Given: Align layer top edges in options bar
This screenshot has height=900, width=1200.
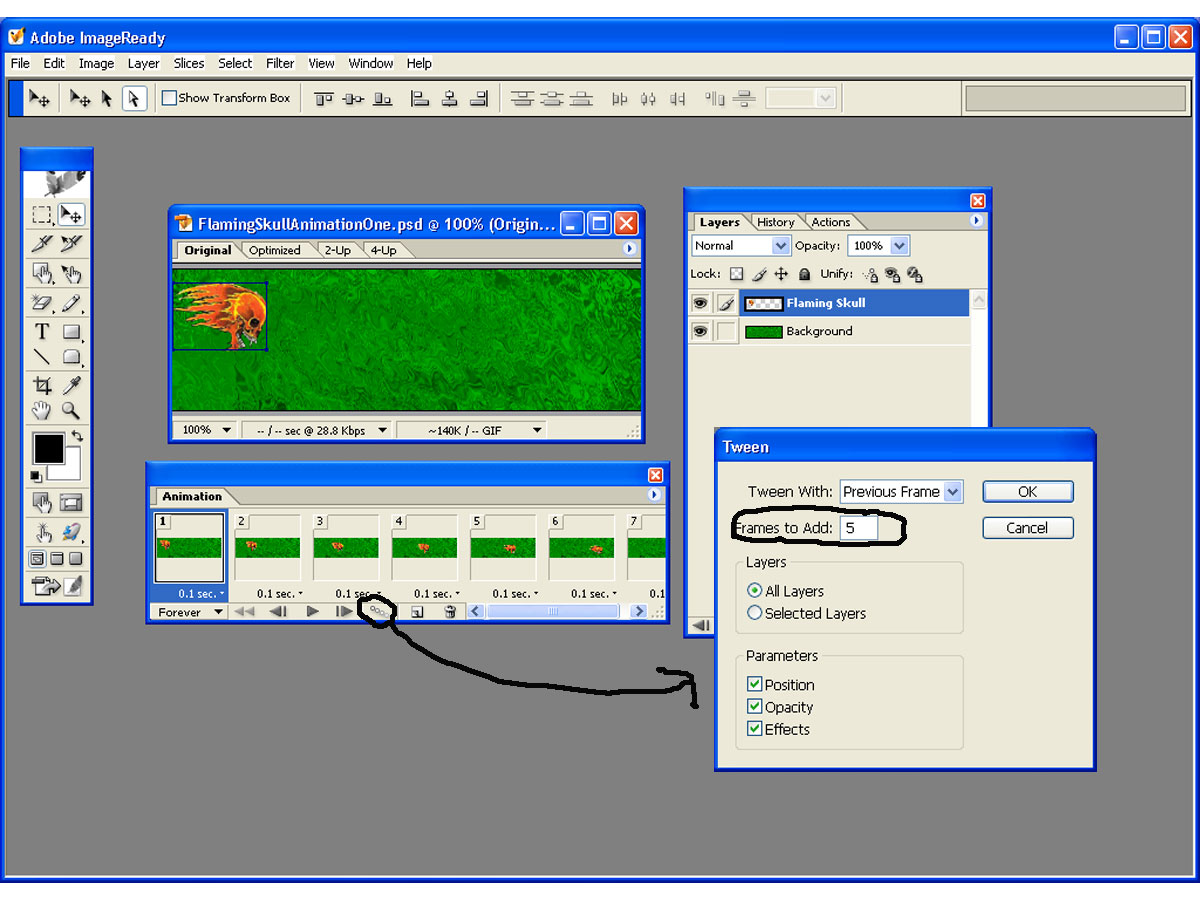Looking at the screenshot, I should pos(323,98).
